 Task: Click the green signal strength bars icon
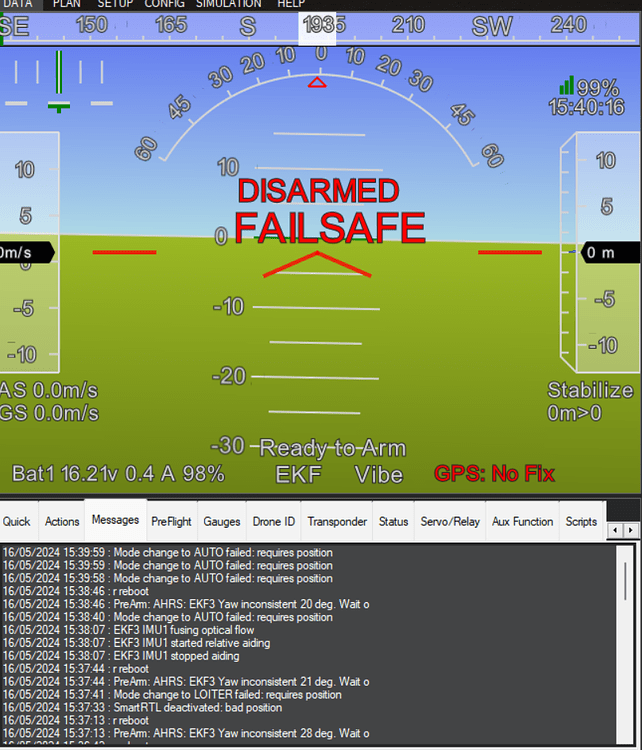click(x=566, y=85)
